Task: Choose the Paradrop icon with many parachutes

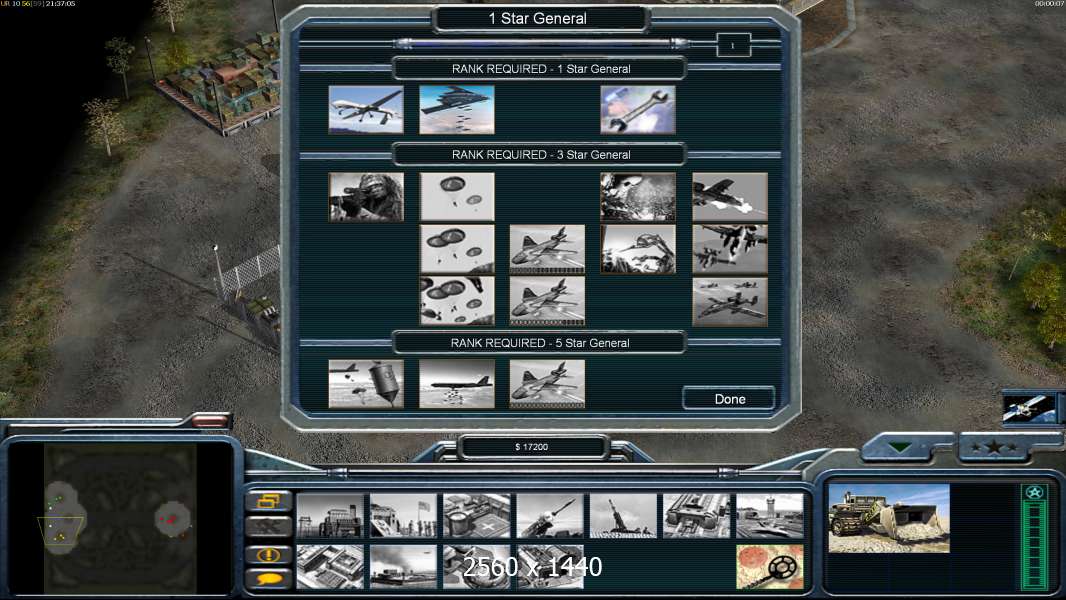Action: 457,301
